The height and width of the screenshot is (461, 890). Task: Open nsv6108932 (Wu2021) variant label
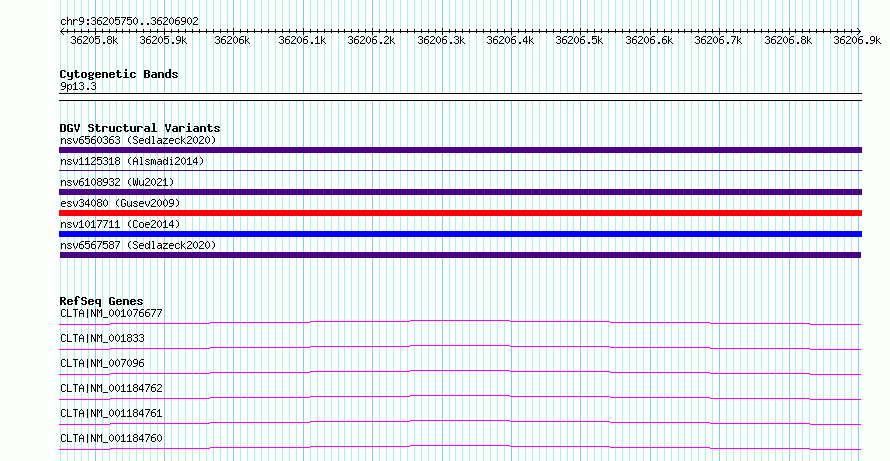pos(117,182)
